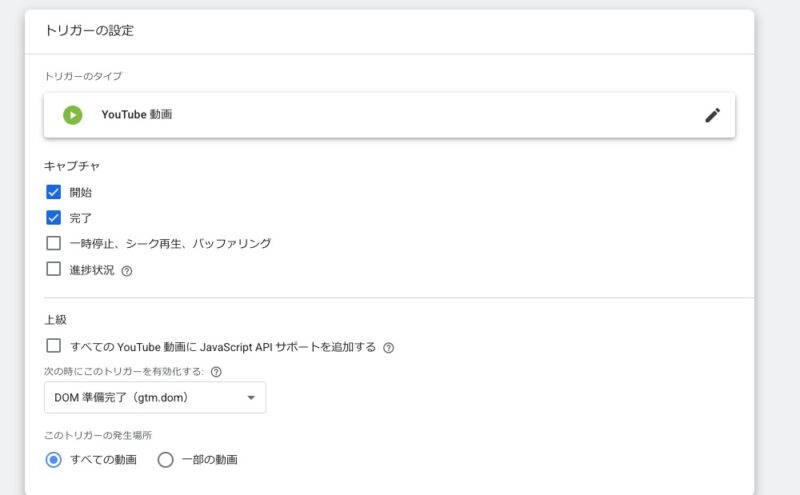Check すべての YouTube 動画に JavaScript API サポート option

pos(54,346)
